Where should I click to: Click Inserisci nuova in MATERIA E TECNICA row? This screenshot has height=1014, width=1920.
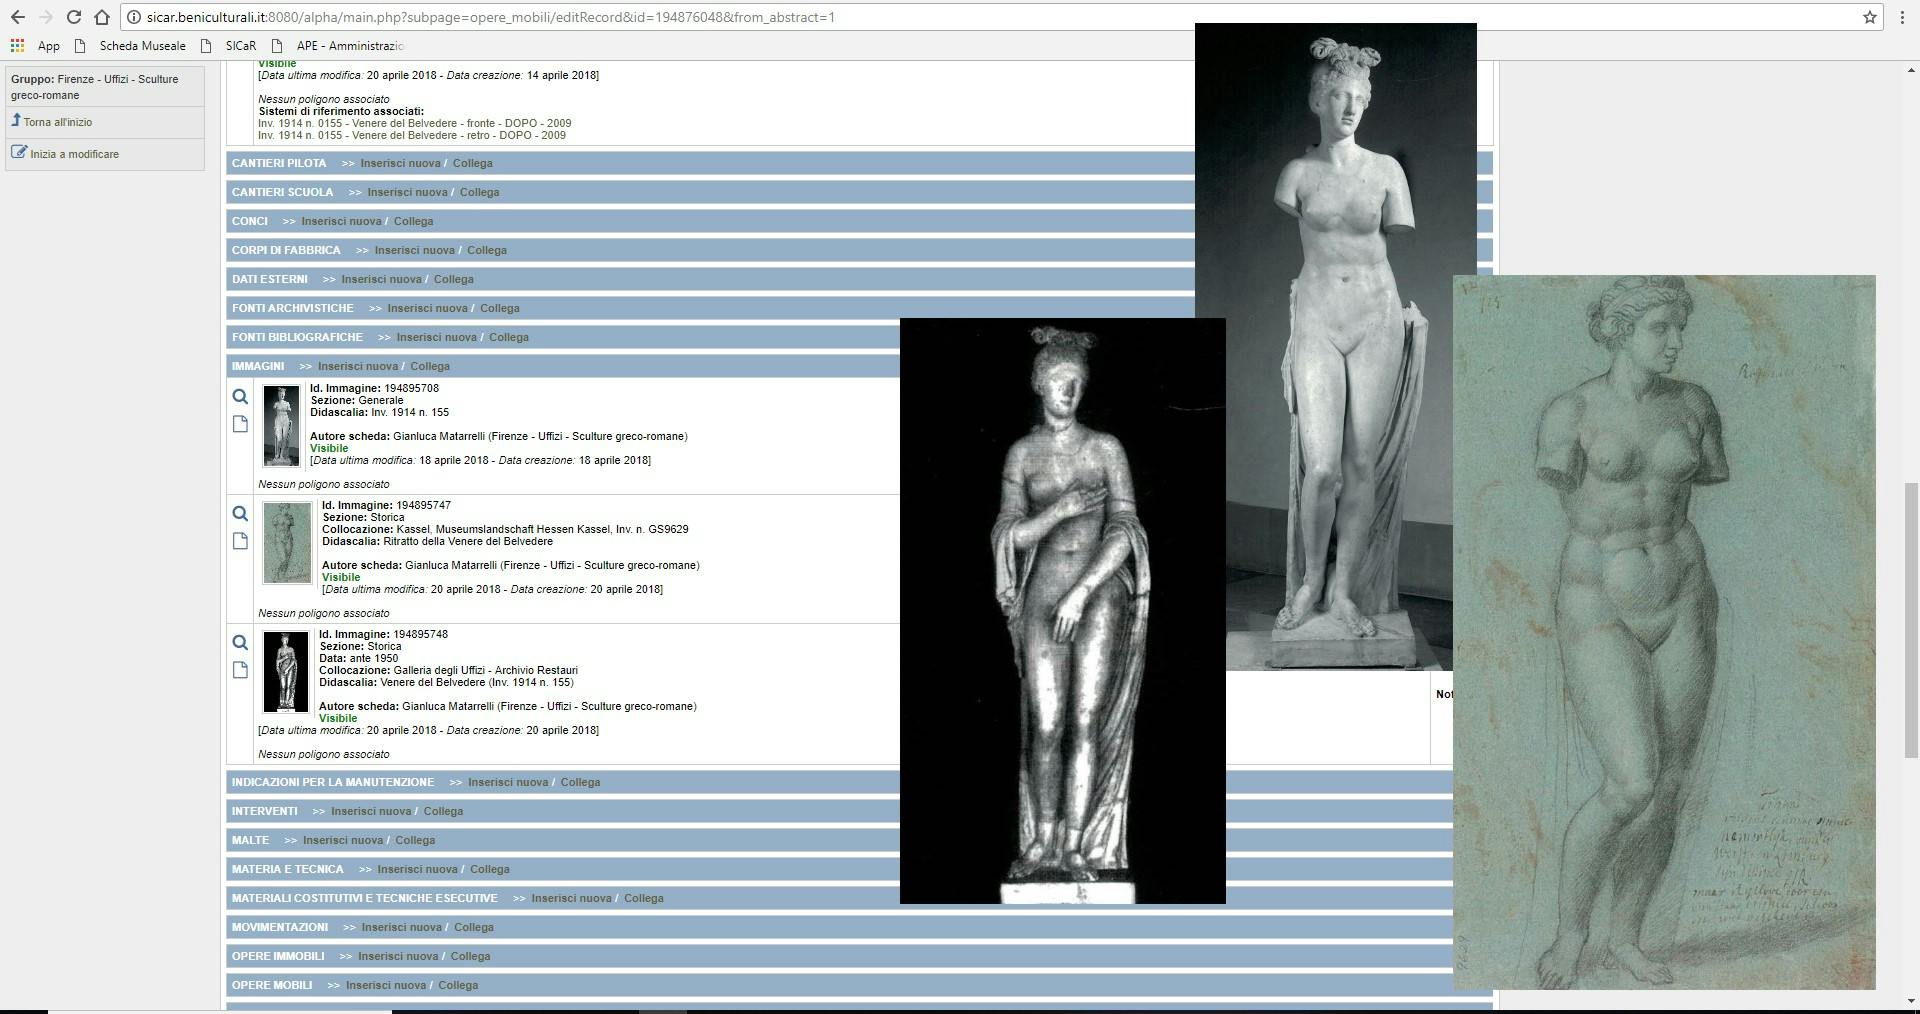(417, 869)
